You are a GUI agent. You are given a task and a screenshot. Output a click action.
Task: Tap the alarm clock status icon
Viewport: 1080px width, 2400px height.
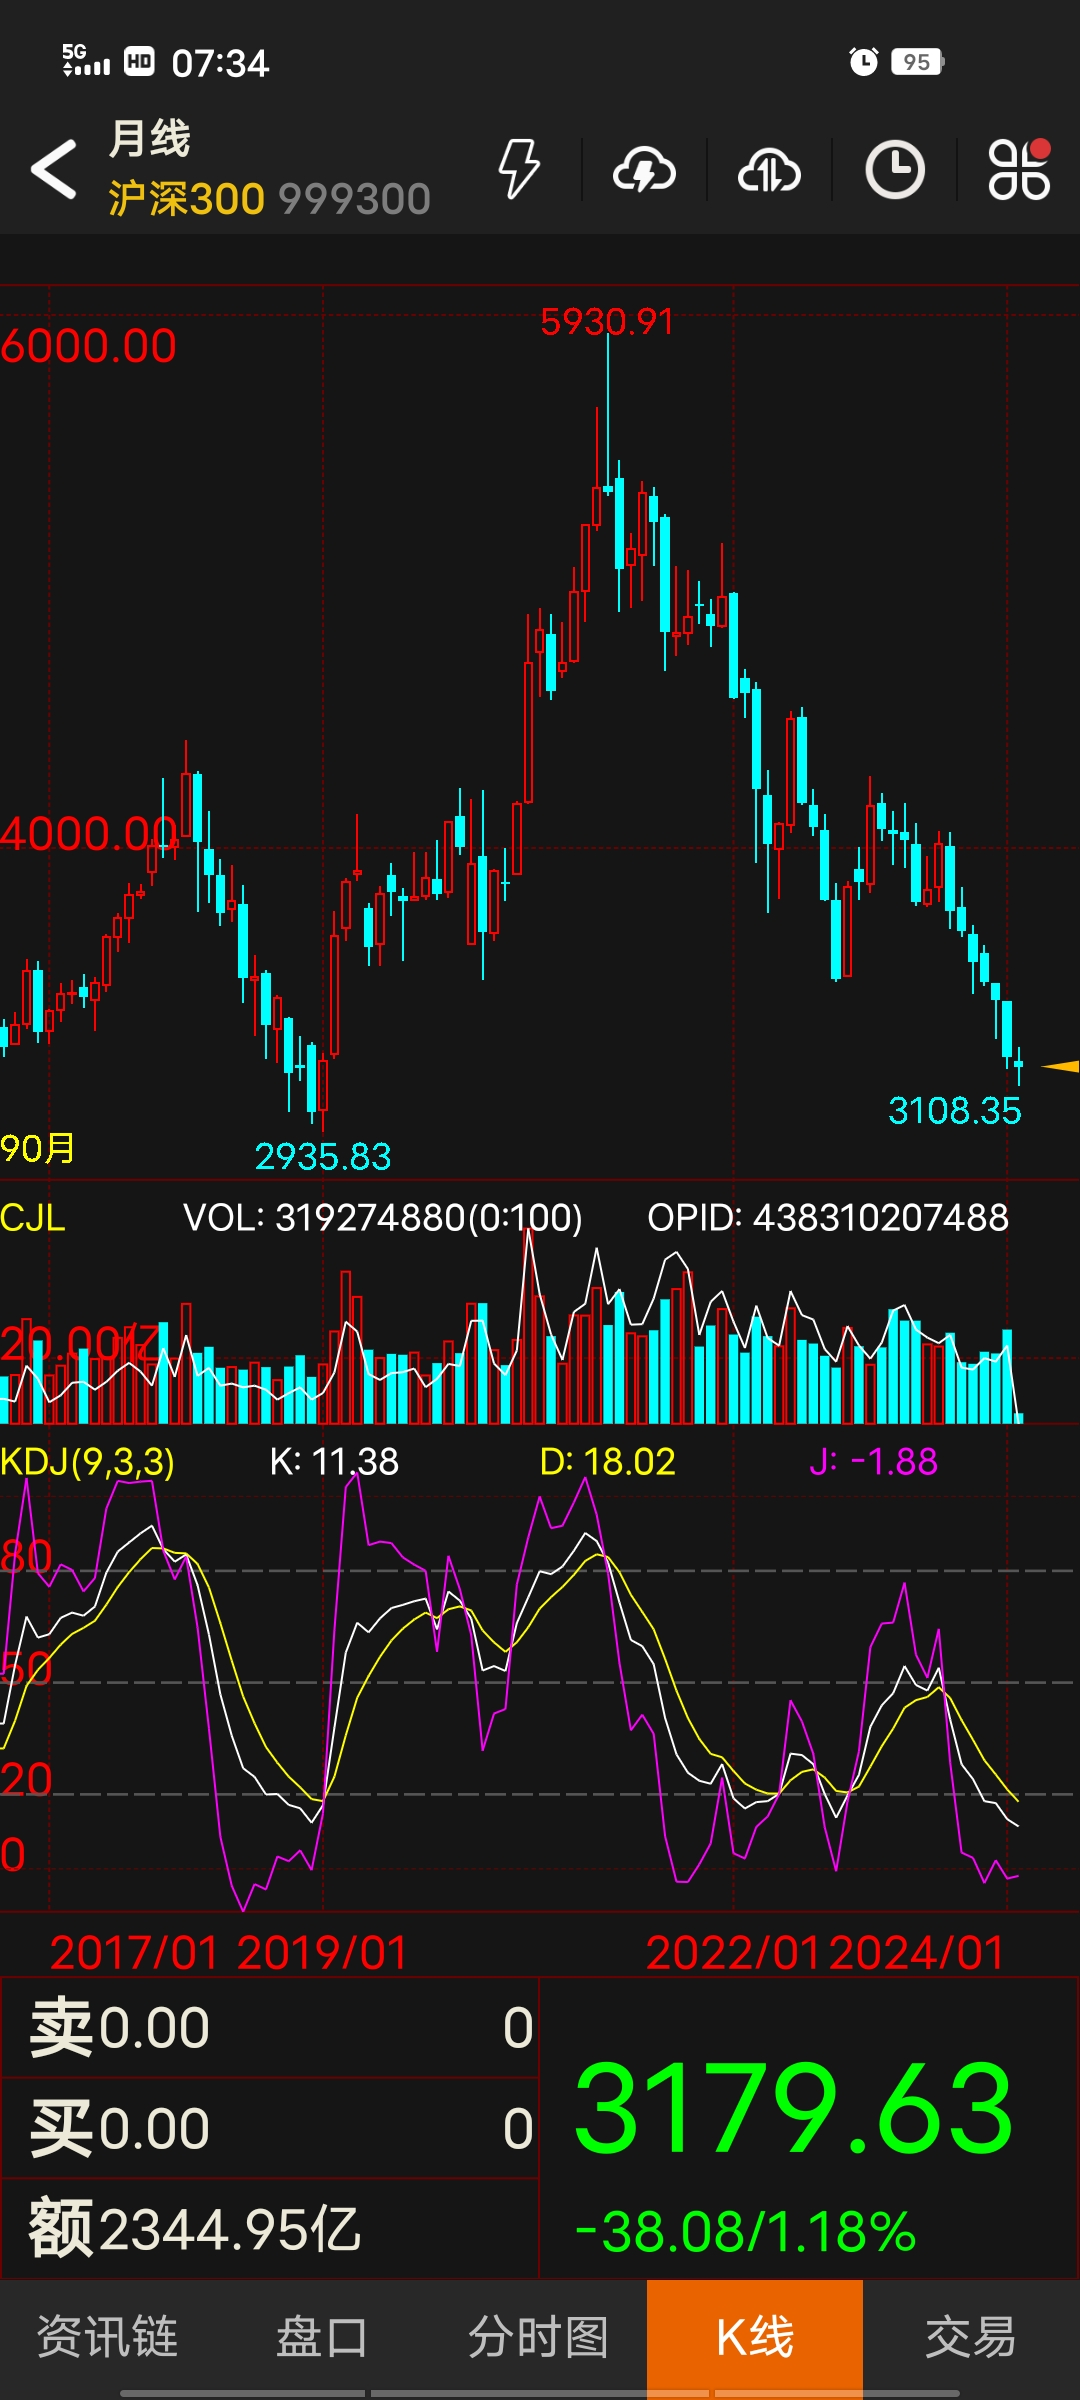(863, 62)
